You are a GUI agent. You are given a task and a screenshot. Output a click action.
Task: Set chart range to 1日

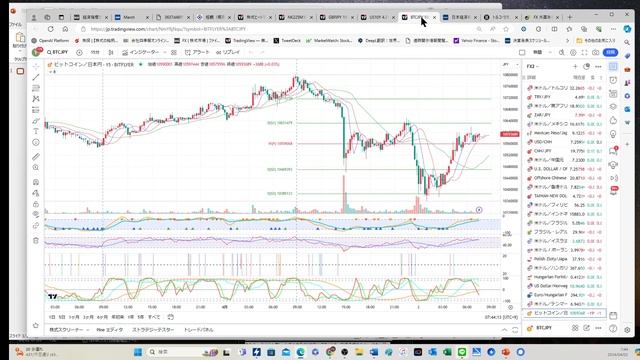click(x=52, y=317)
